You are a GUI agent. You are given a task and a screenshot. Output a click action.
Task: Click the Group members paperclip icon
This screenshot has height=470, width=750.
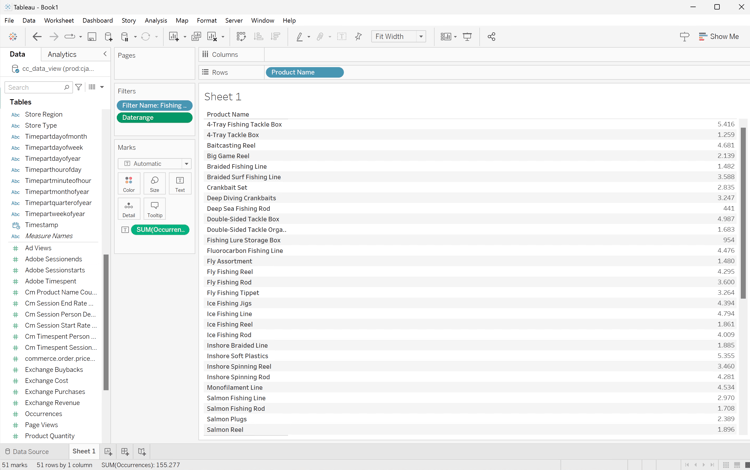(x=320, y=37)
